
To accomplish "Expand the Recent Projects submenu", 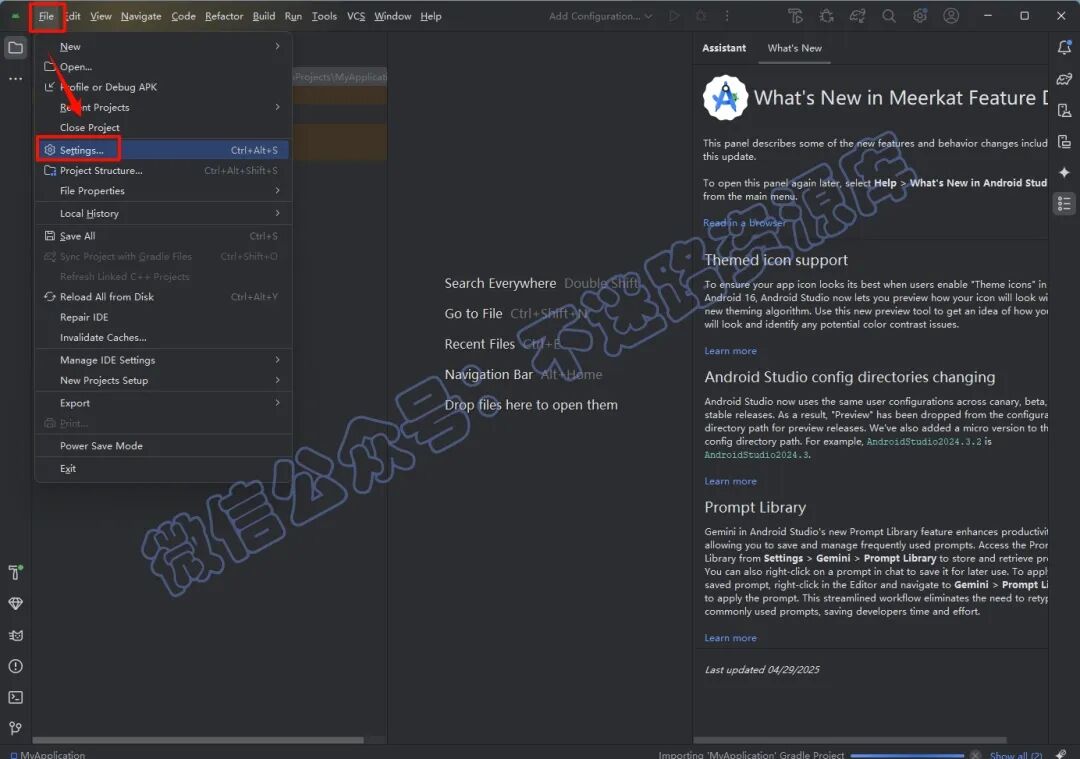I will [163, 107].
